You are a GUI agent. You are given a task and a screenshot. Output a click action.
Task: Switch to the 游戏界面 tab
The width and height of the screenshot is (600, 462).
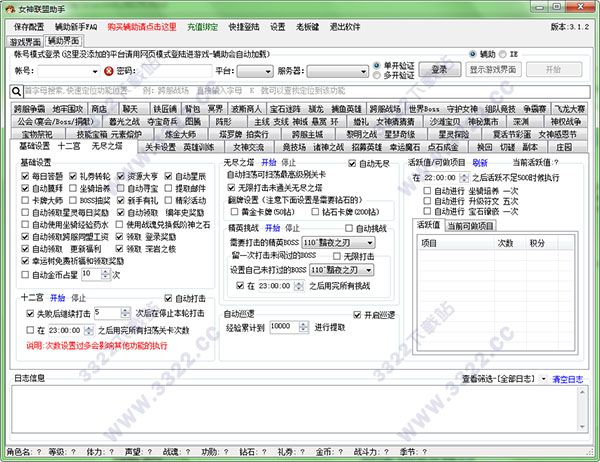(24, 43)
